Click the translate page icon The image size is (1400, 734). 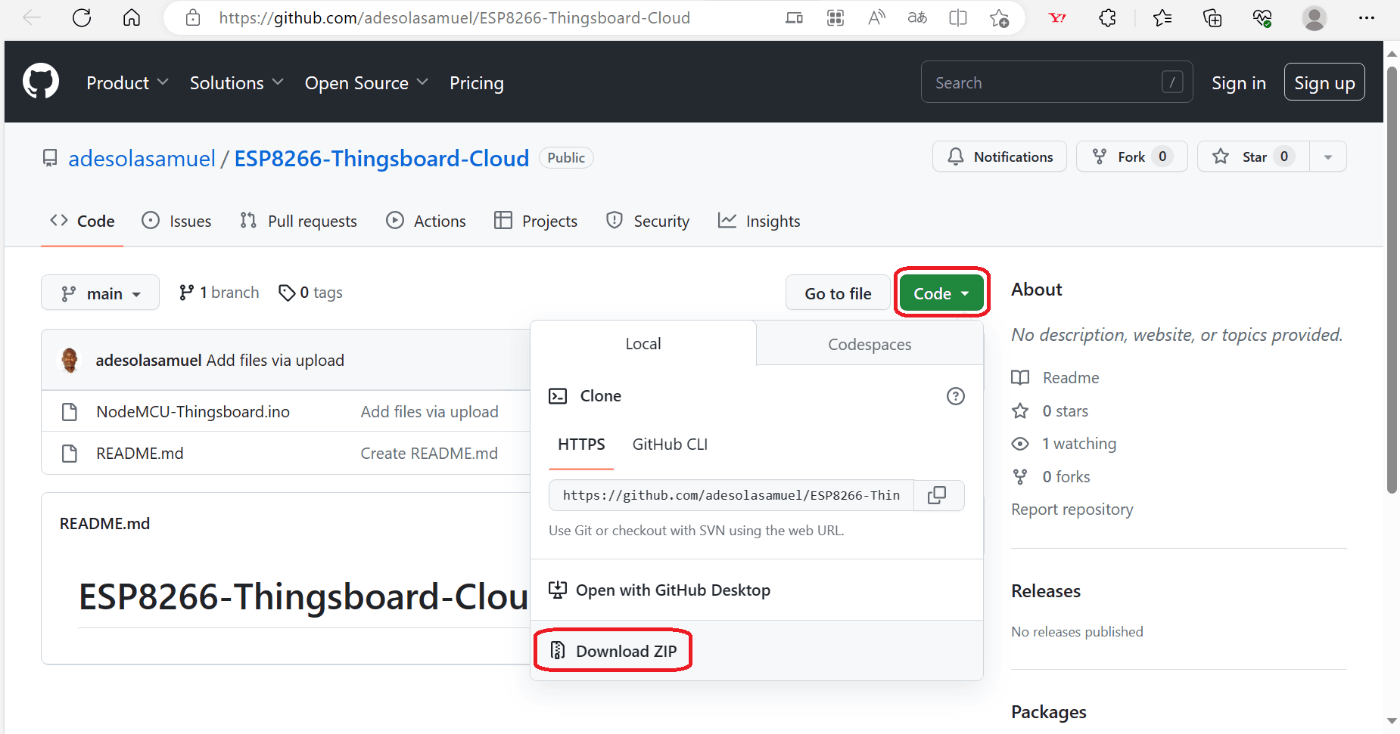tap(917, 18)
